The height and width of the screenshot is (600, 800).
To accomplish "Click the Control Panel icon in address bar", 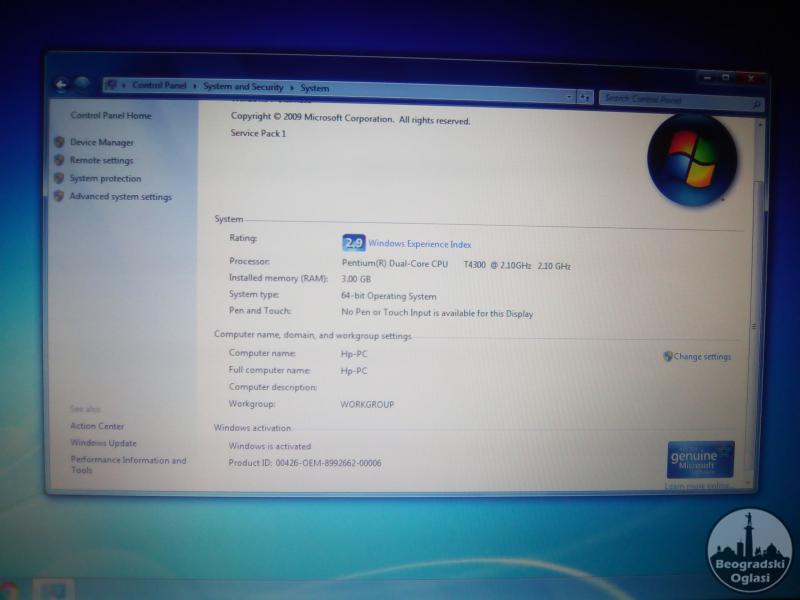I will (112, 85).
